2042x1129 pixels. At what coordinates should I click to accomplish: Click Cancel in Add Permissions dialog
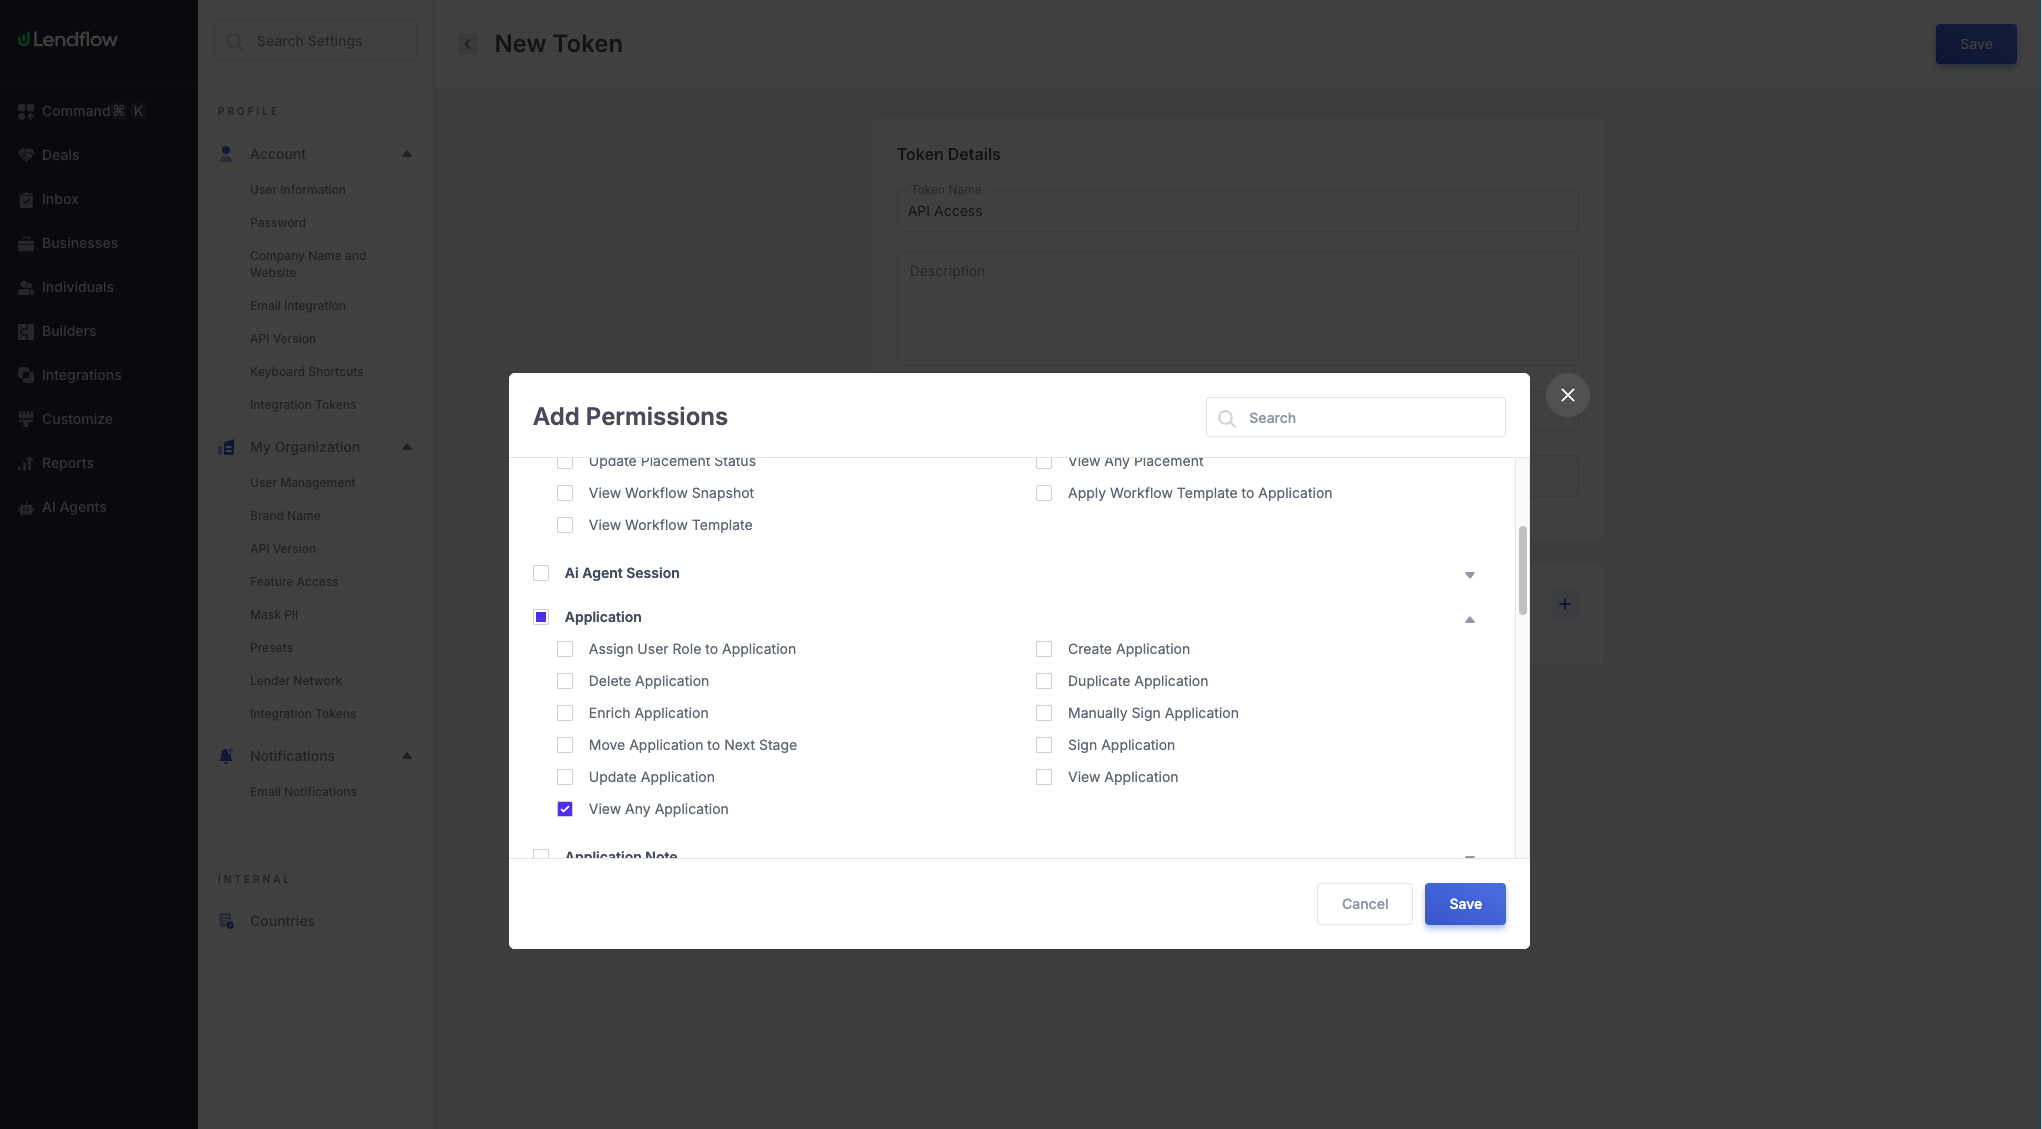click(x=1365, y=904)
